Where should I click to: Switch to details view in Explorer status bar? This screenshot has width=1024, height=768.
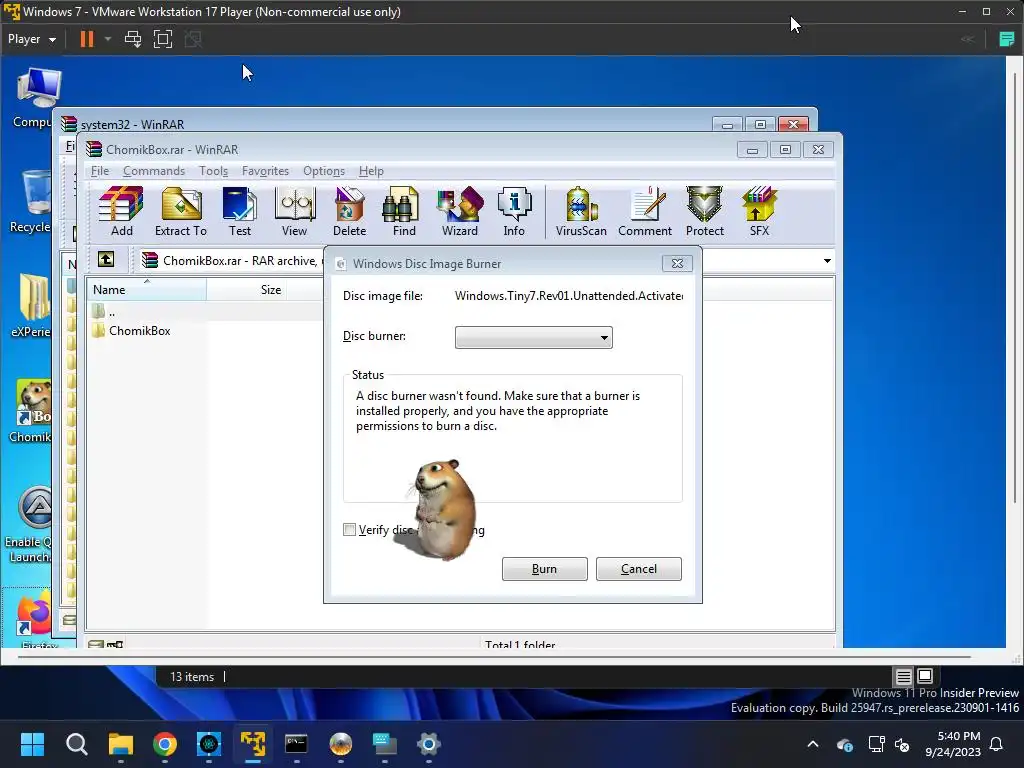click(903, 676)
